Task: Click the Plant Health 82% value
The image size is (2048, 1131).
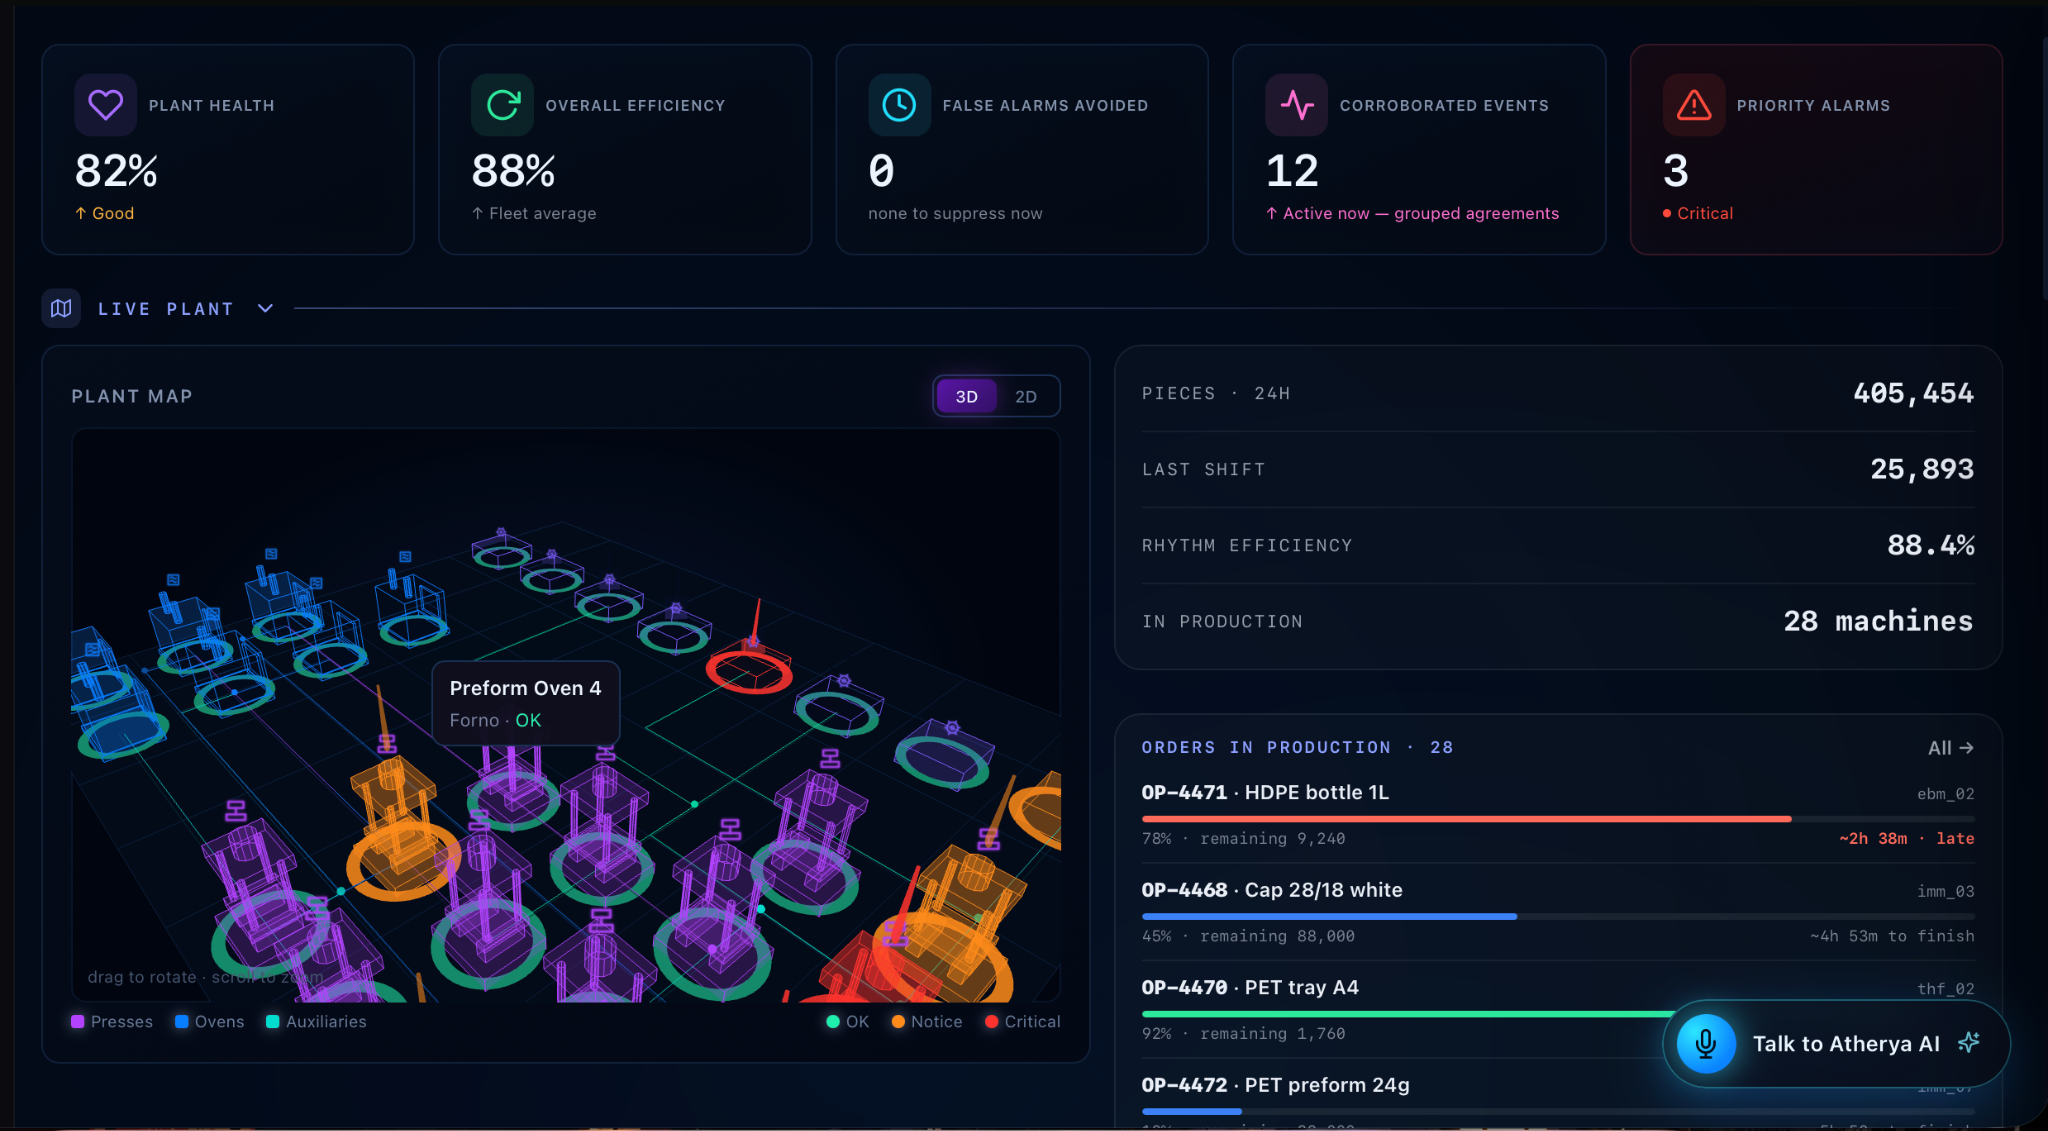Action: coord(116,171)
